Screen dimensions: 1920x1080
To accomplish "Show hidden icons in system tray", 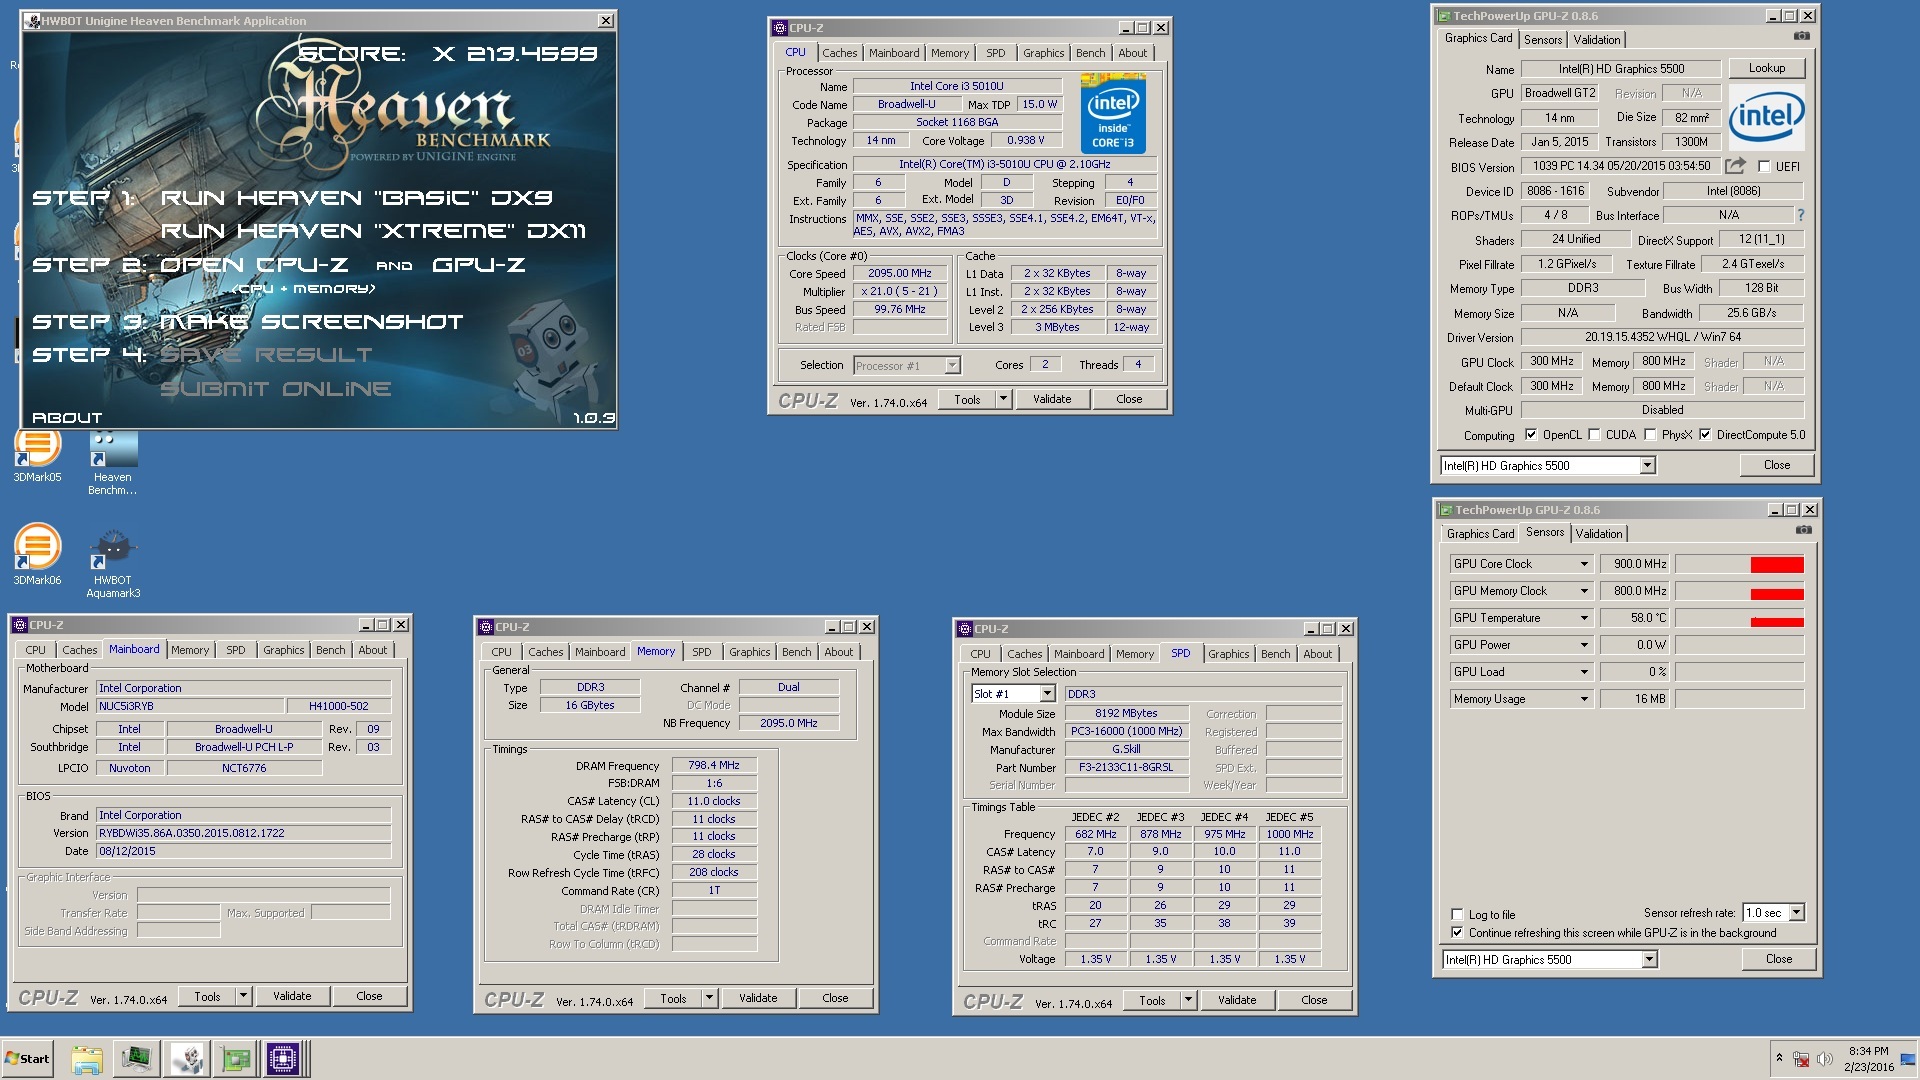I will [1779, 1058].
